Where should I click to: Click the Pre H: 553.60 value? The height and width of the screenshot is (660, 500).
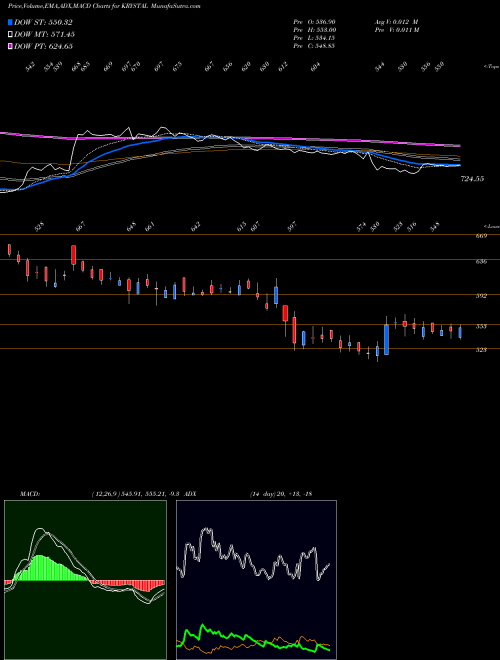(x=314, y=29)
